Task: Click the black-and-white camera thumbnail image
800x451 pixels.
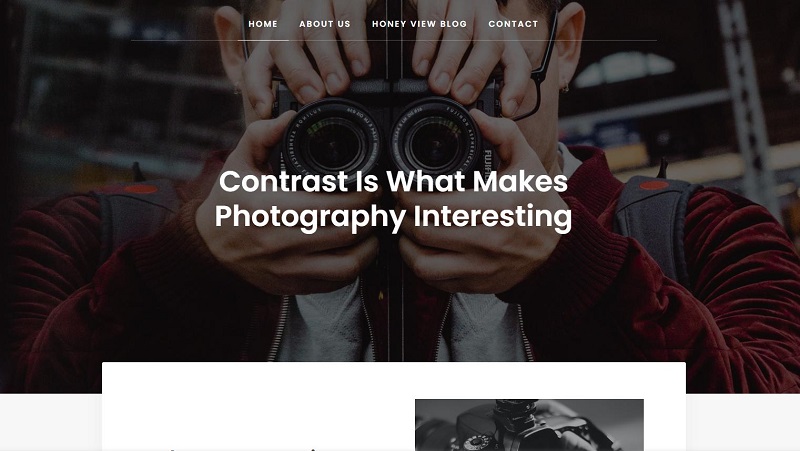Action: [529, 424]
